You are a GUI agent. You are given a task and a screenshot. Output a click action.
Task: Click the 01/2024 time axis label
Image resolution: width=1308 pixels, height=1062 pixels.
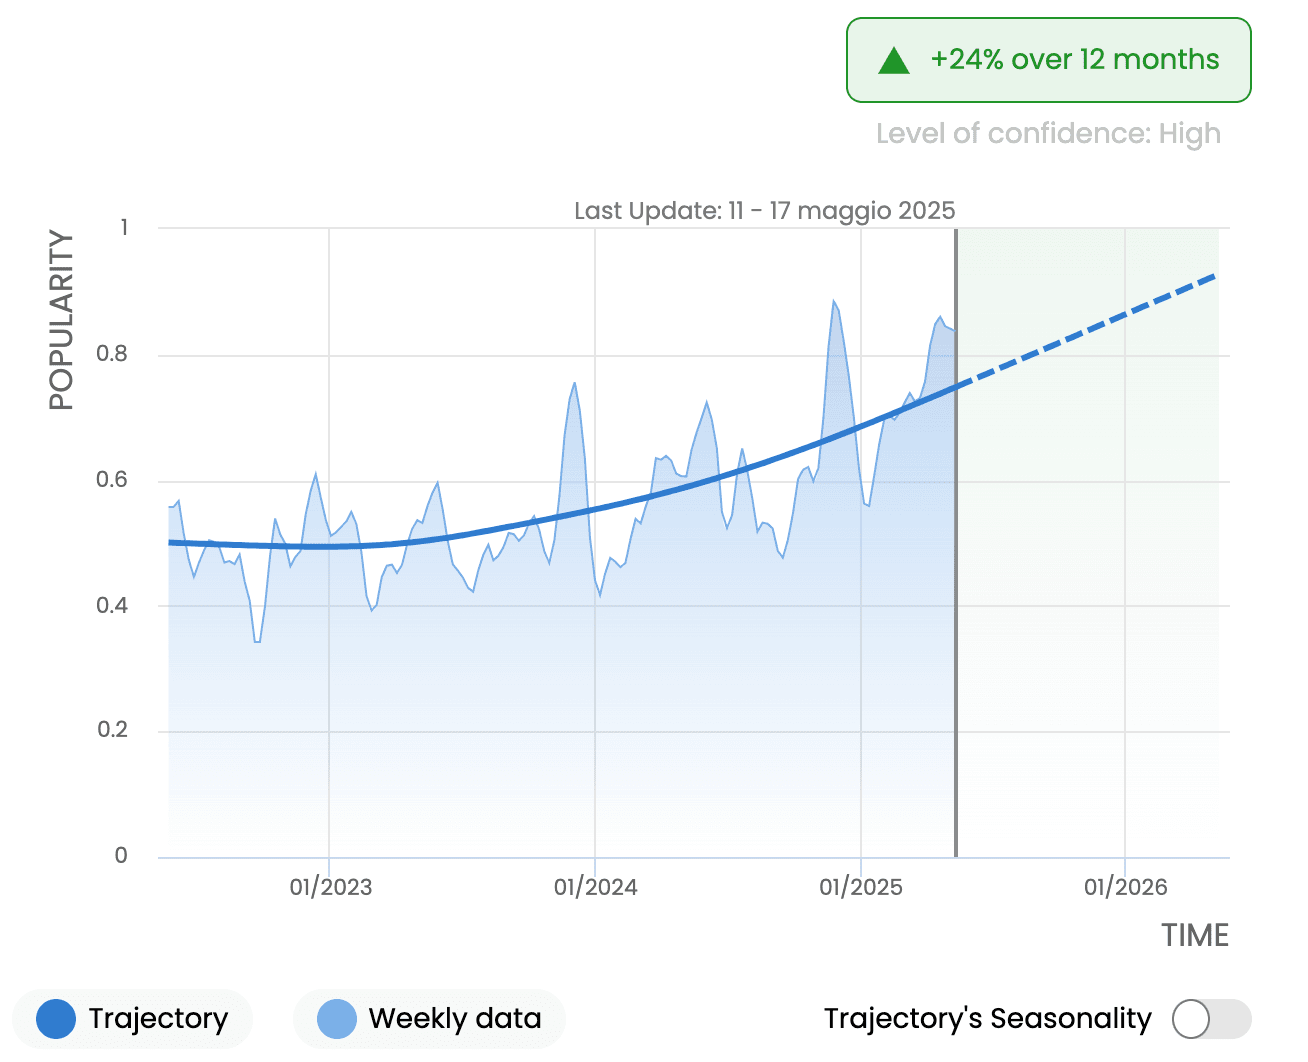(x=595, y=887)
